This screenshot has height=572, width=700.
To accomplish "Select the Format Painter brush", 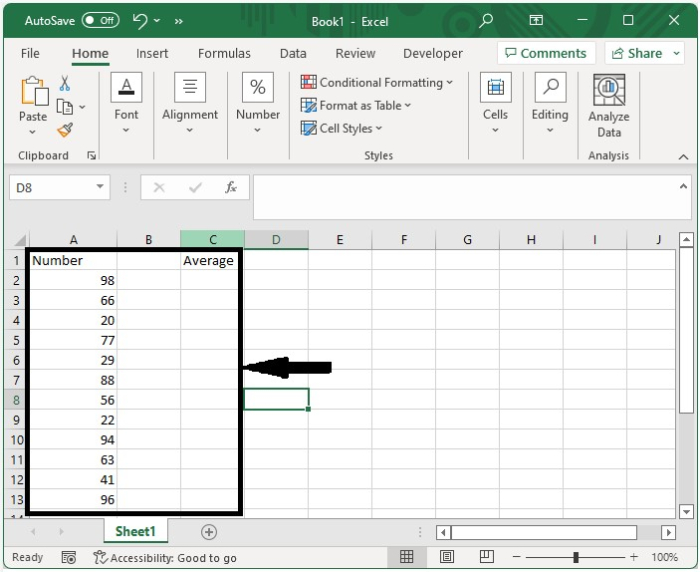I will [65, 130].
